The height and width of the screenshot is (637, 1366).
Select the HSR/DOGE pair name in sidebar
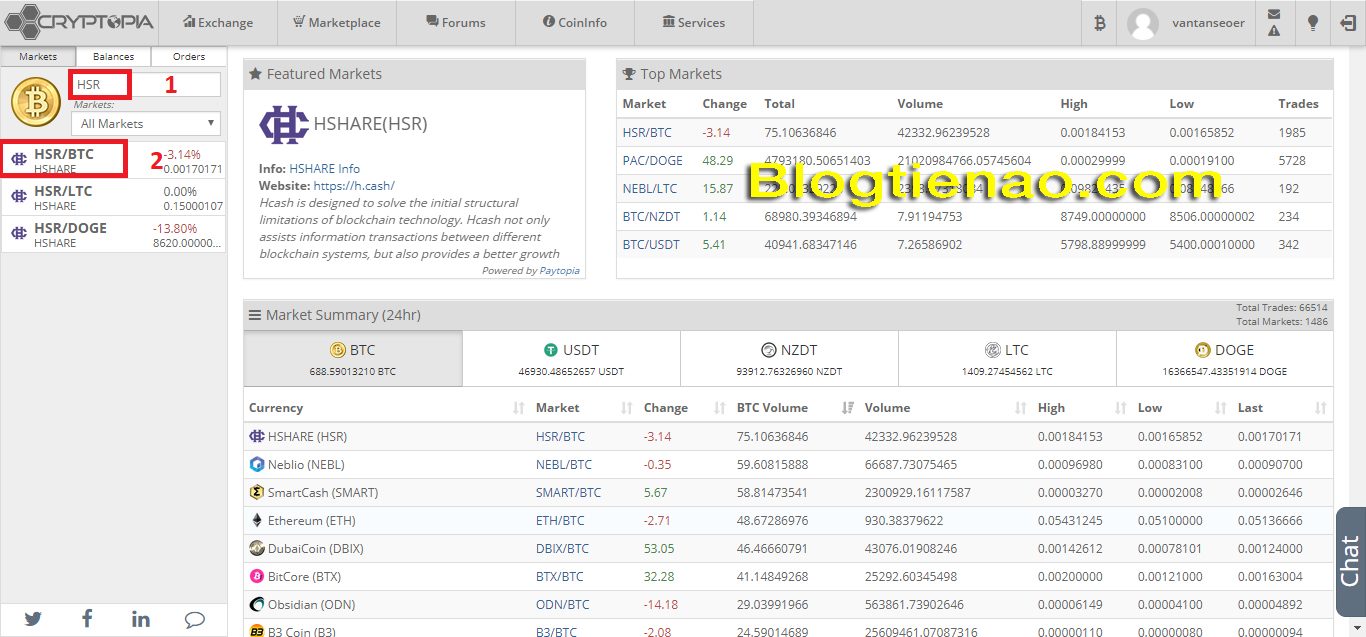[70, 228]
